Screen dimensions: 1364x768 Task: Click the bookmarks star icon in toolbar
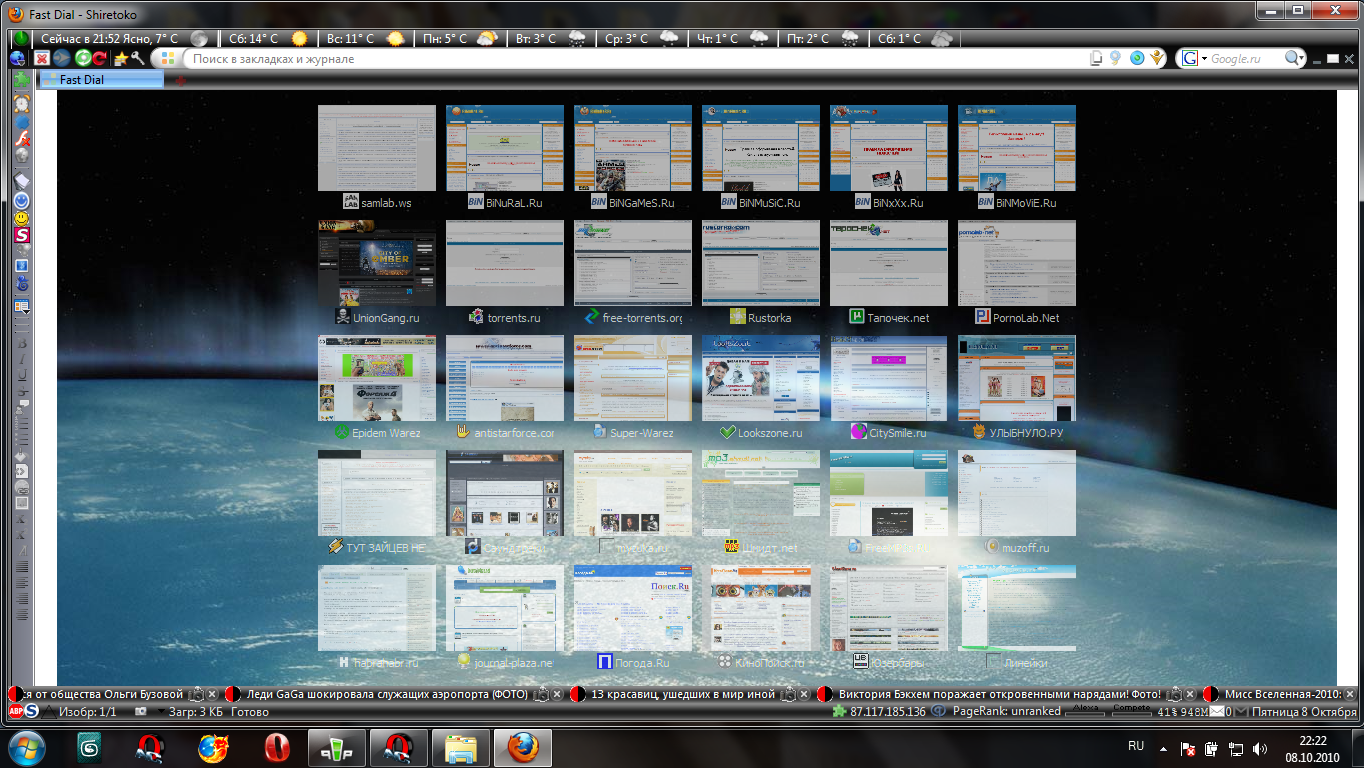click(x=120, y=58)
